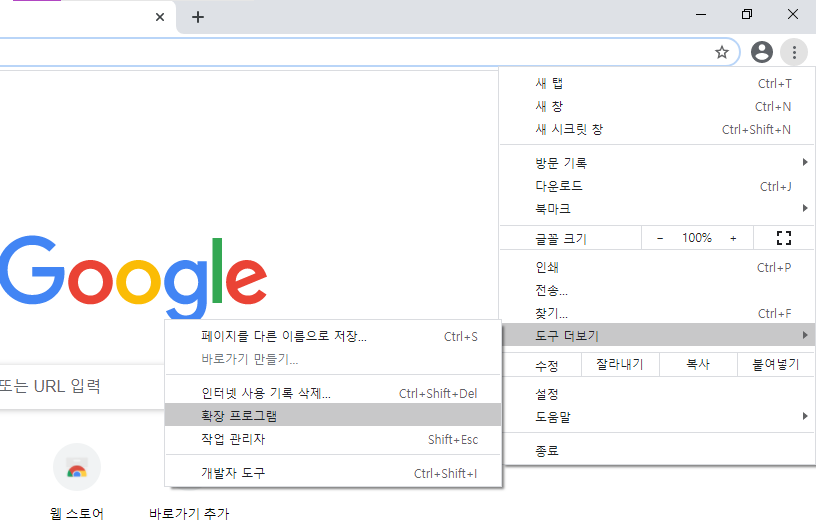This screenshot has height=532, width=816.
Task: Click the 붙여넣기 paste button
Action: pos(776,364)
